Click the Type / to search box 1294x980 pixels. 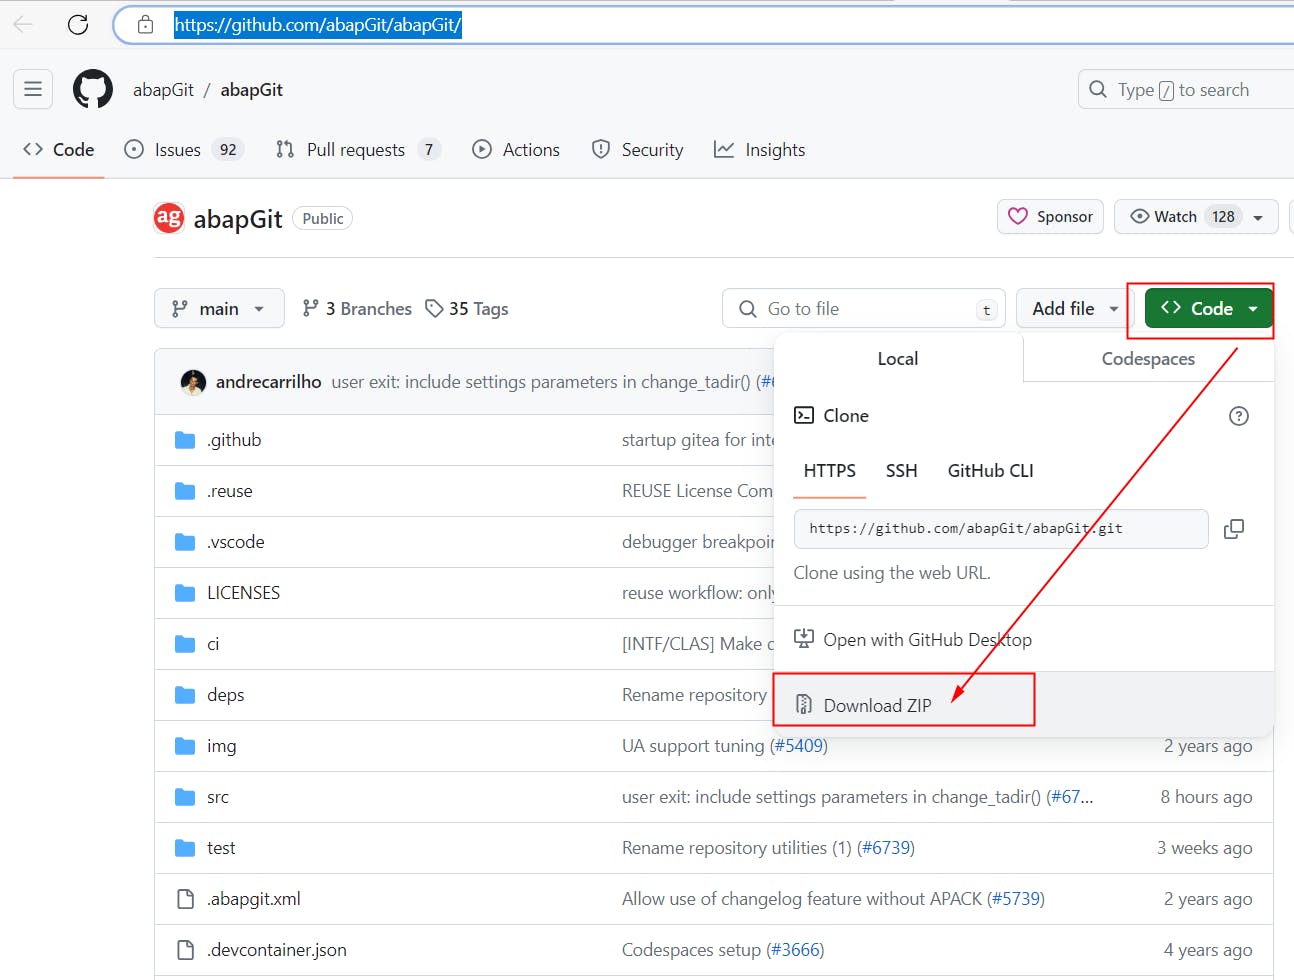click(x=1186, y=89)
